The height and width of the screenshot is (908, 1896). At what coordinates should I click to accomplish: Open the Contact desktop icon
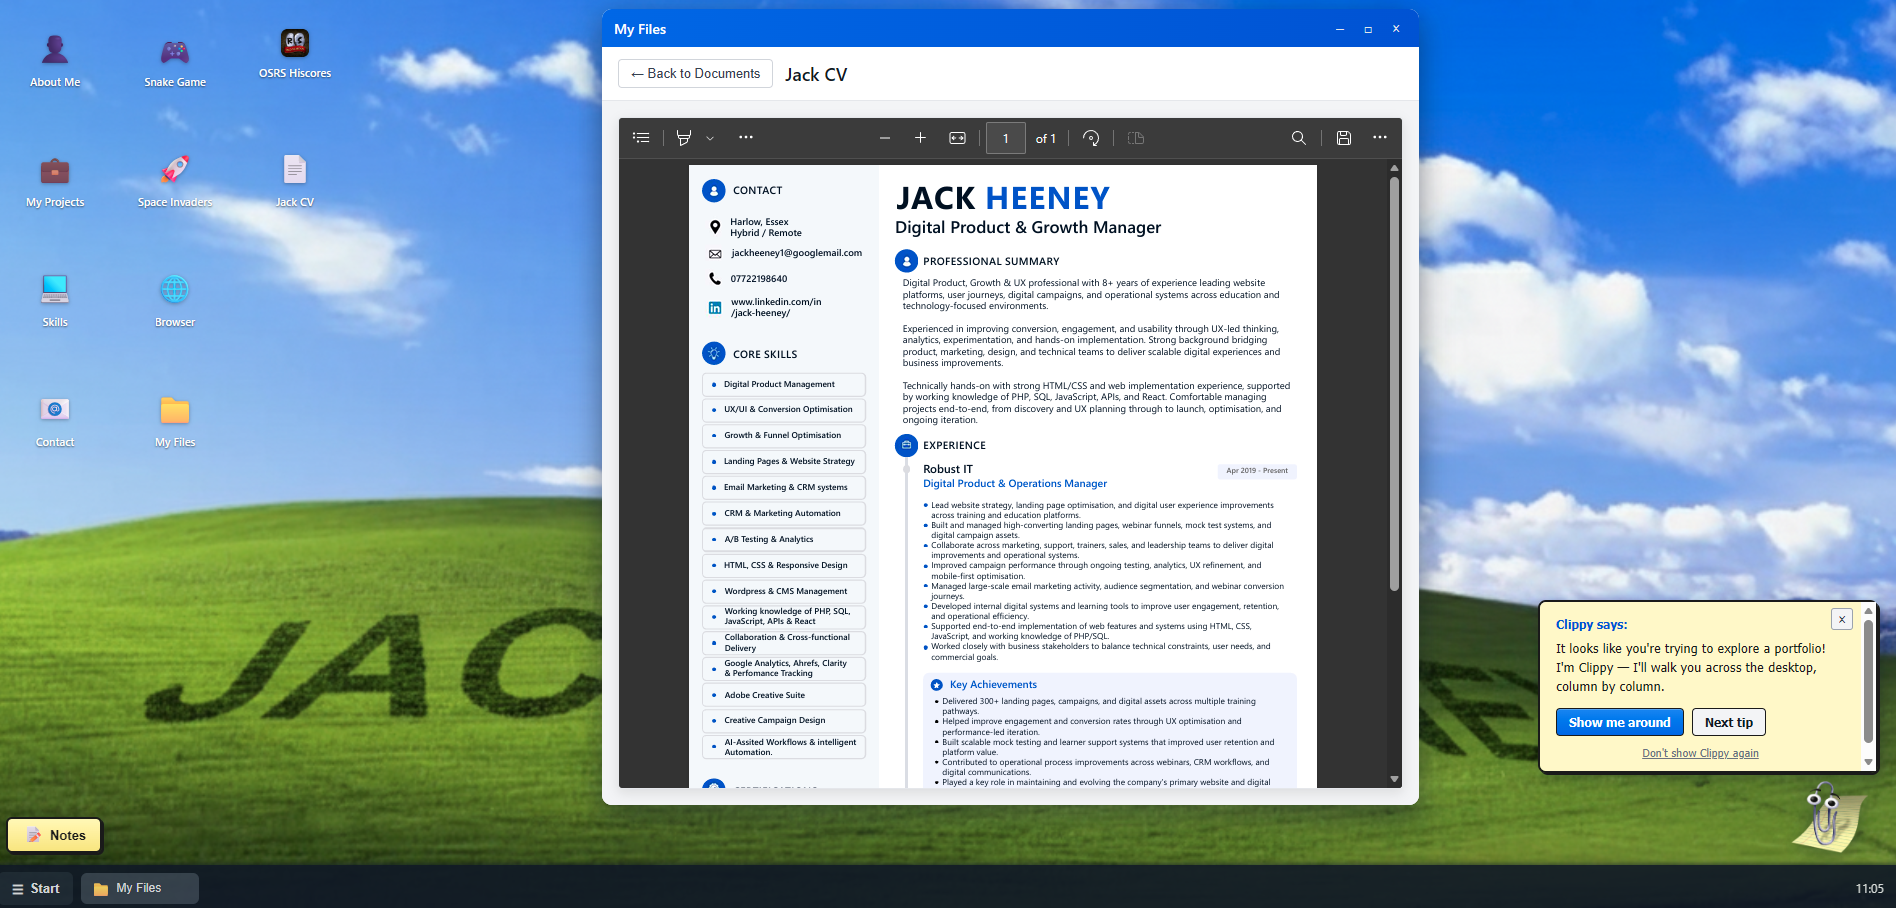(x=55, y=421)
